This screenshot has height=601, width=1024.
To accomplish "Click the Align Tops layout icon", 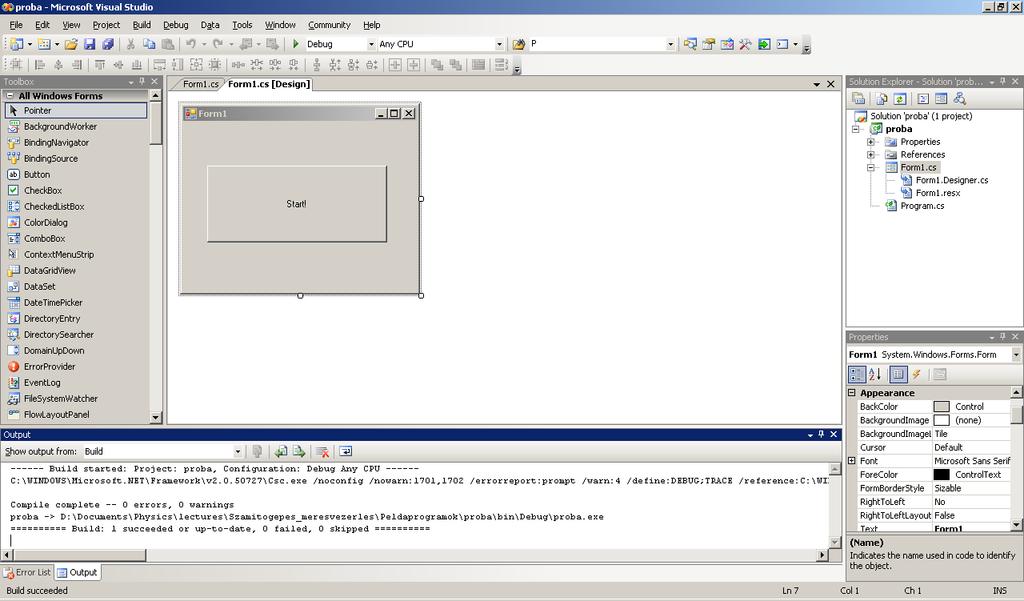I will click(x=100, y=64).
